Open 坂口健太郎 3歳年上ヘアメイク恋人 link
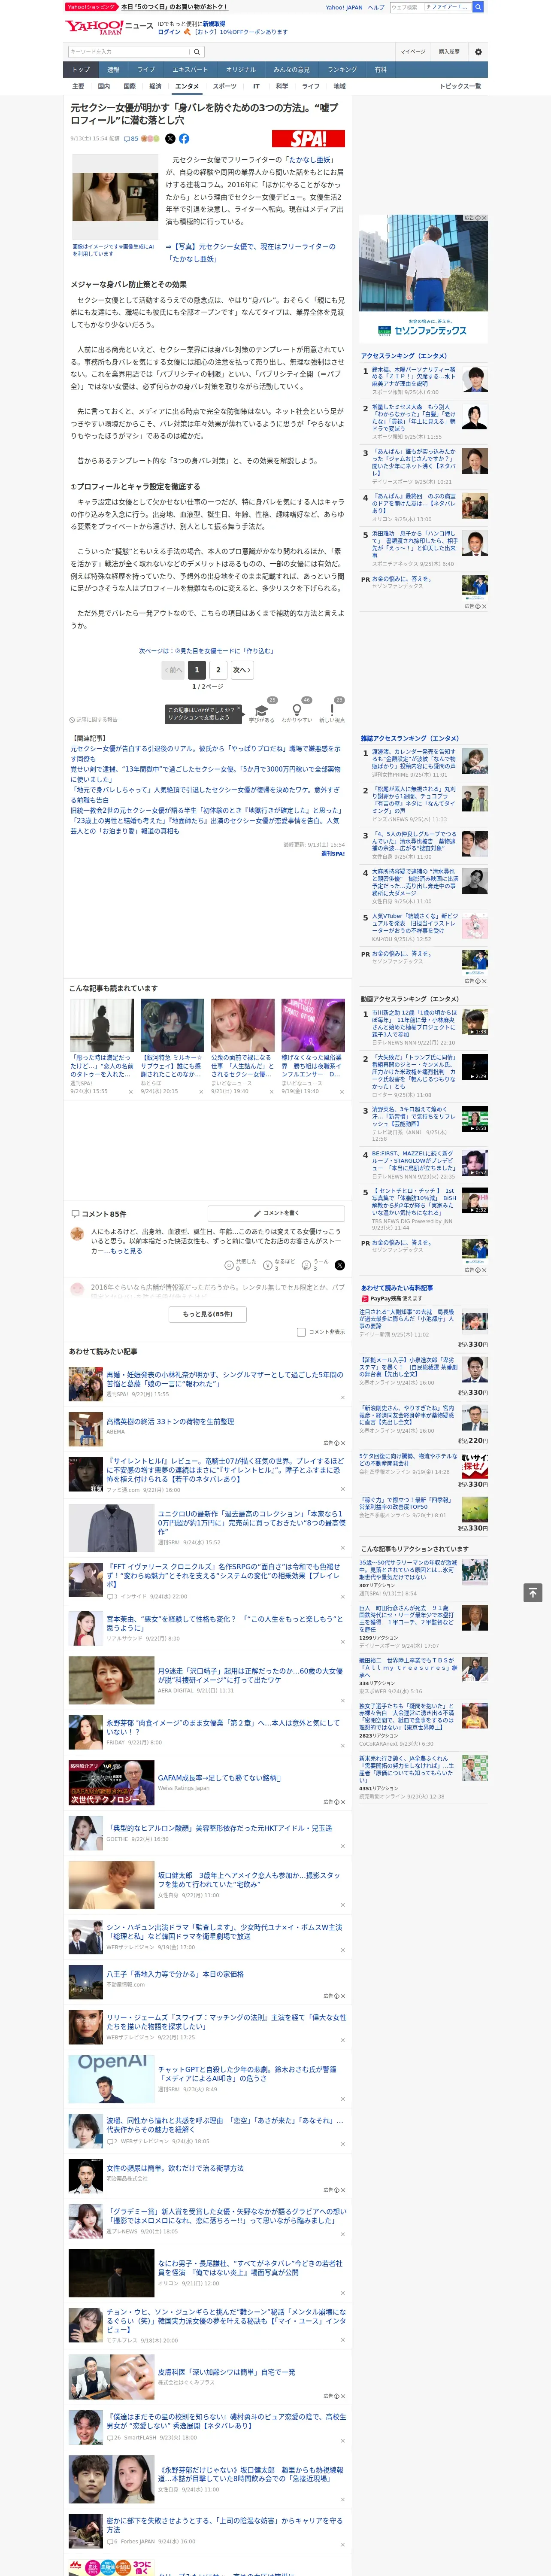551x2576 pixels. coord(249,1879)
